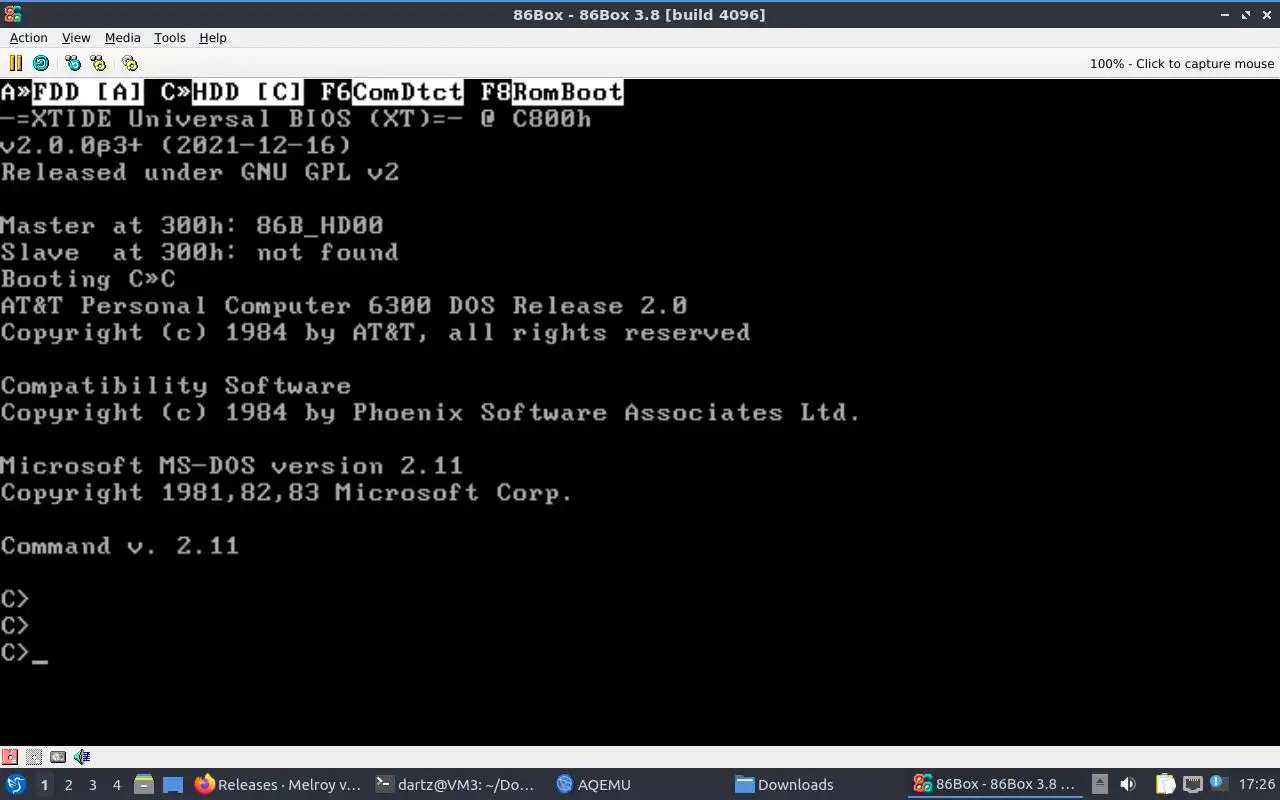Click the floppy drive status bar icon
The width and height of the screenshot is (1280, 800).
10,757
